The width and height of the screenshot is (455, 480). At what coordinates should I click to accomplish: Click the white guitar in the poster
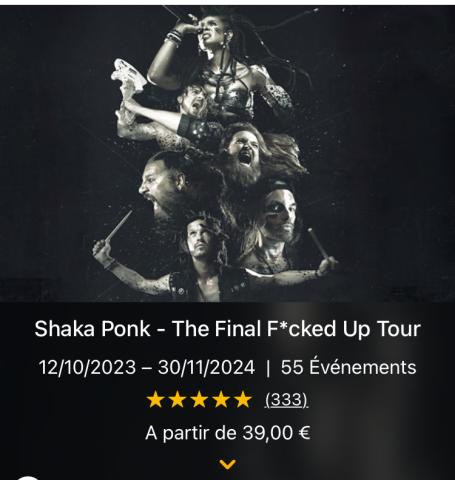click(128, 78)
